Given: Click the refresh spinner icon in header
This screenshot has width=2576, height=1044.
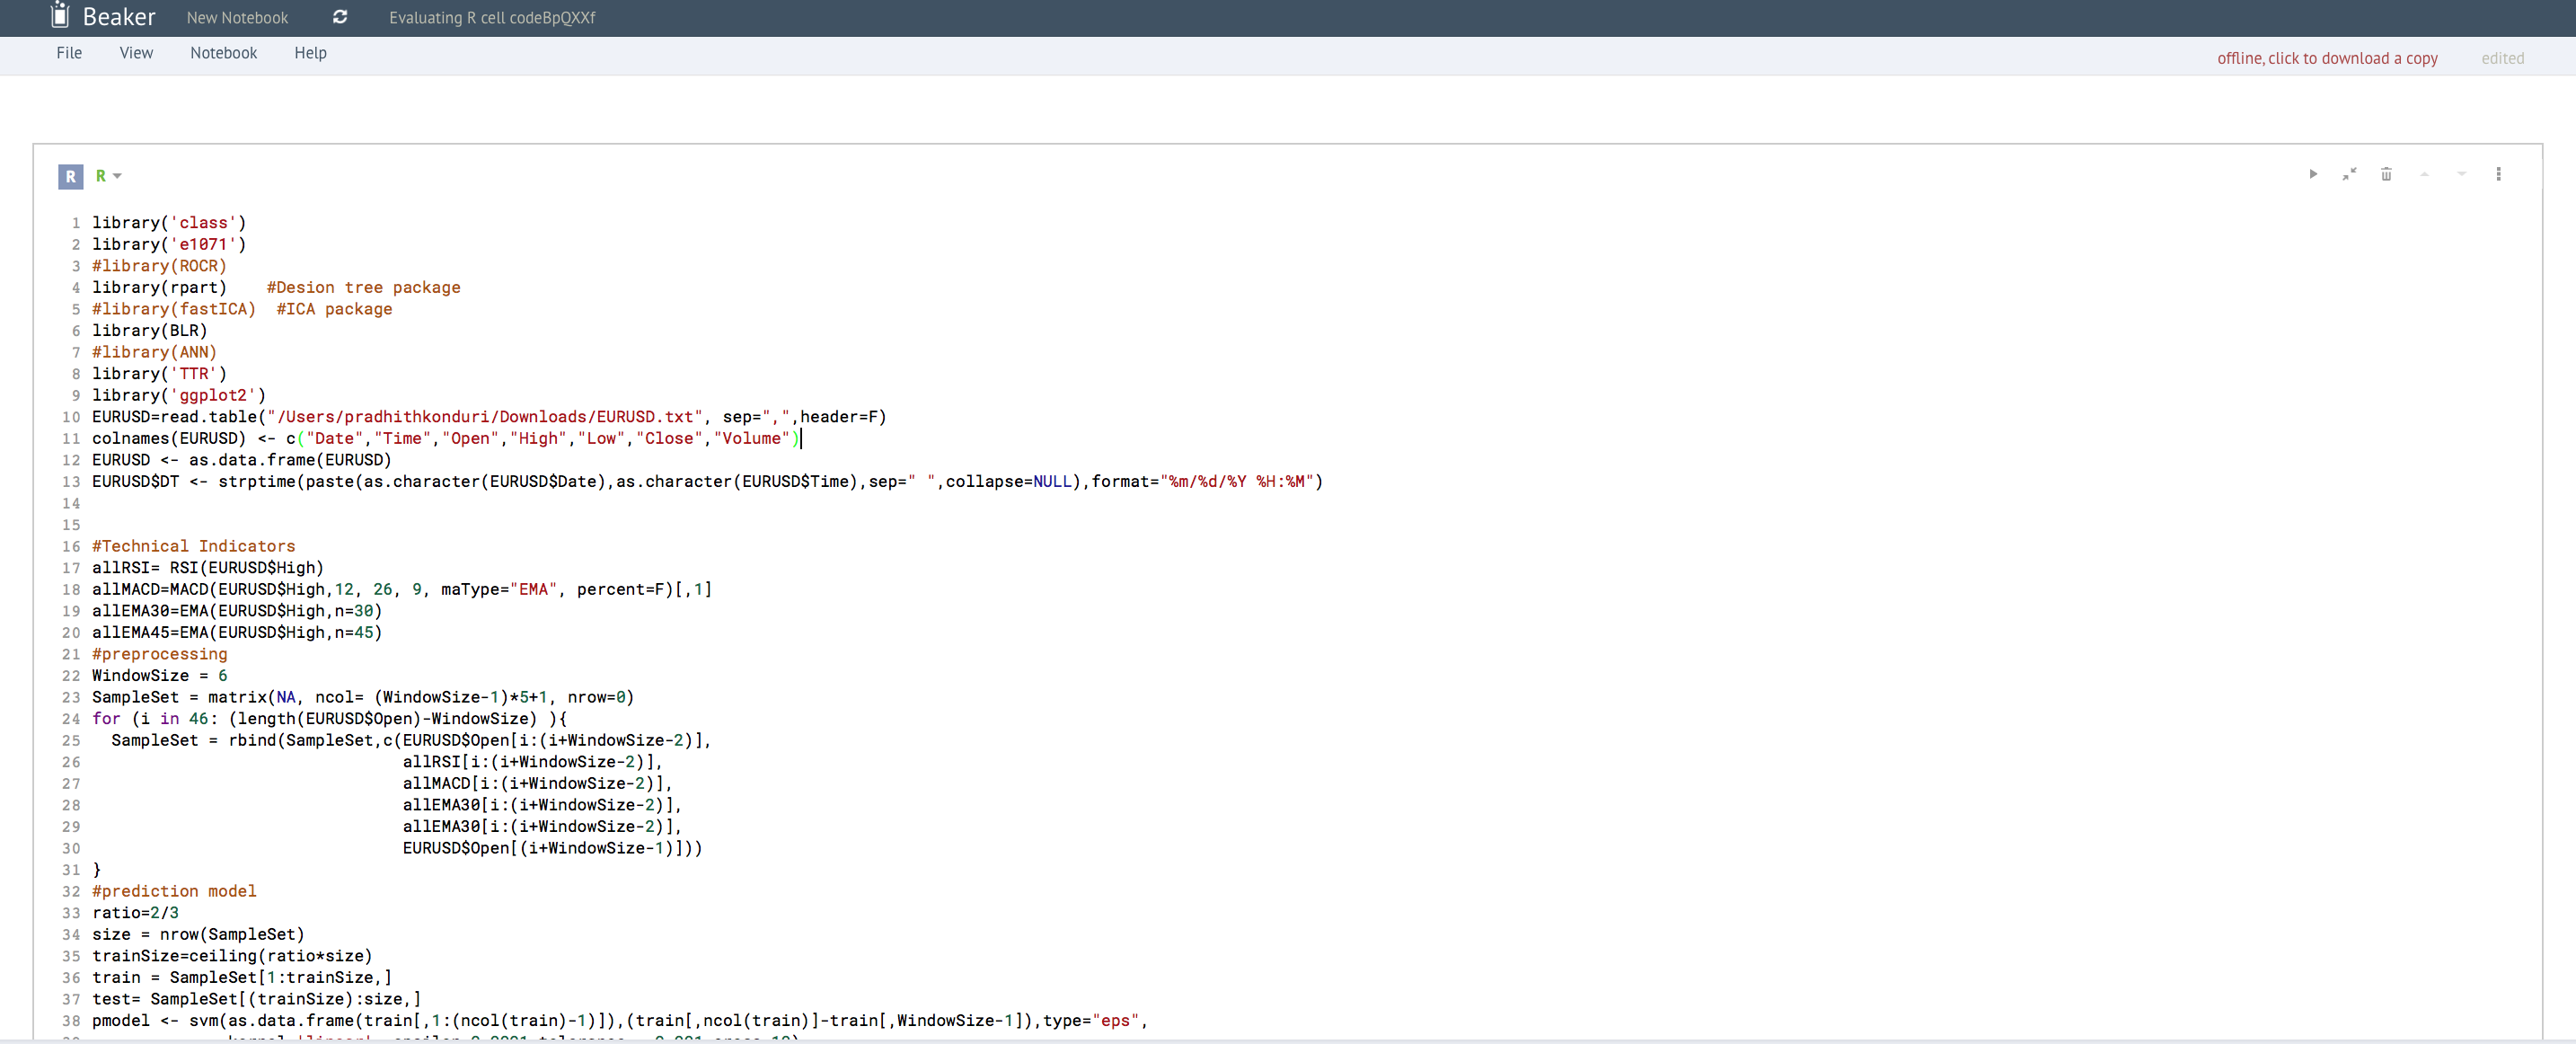Looking at the screenshot, I should (x=340, y=17).
